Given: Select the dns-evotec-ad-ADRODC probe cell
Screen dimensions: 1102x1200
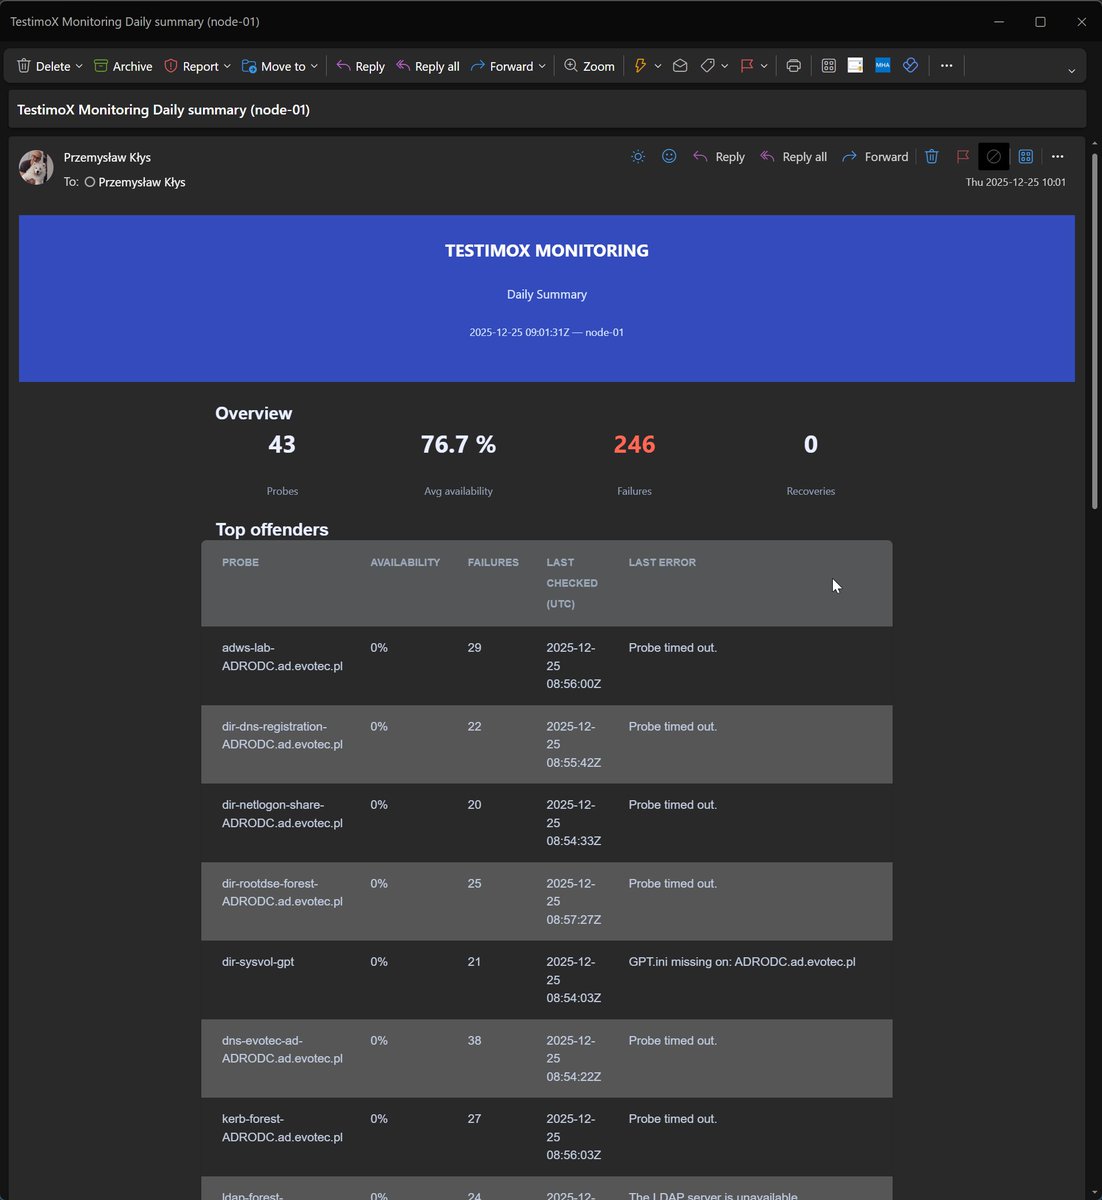Looking at the screenshot, I should [282, 1049].
